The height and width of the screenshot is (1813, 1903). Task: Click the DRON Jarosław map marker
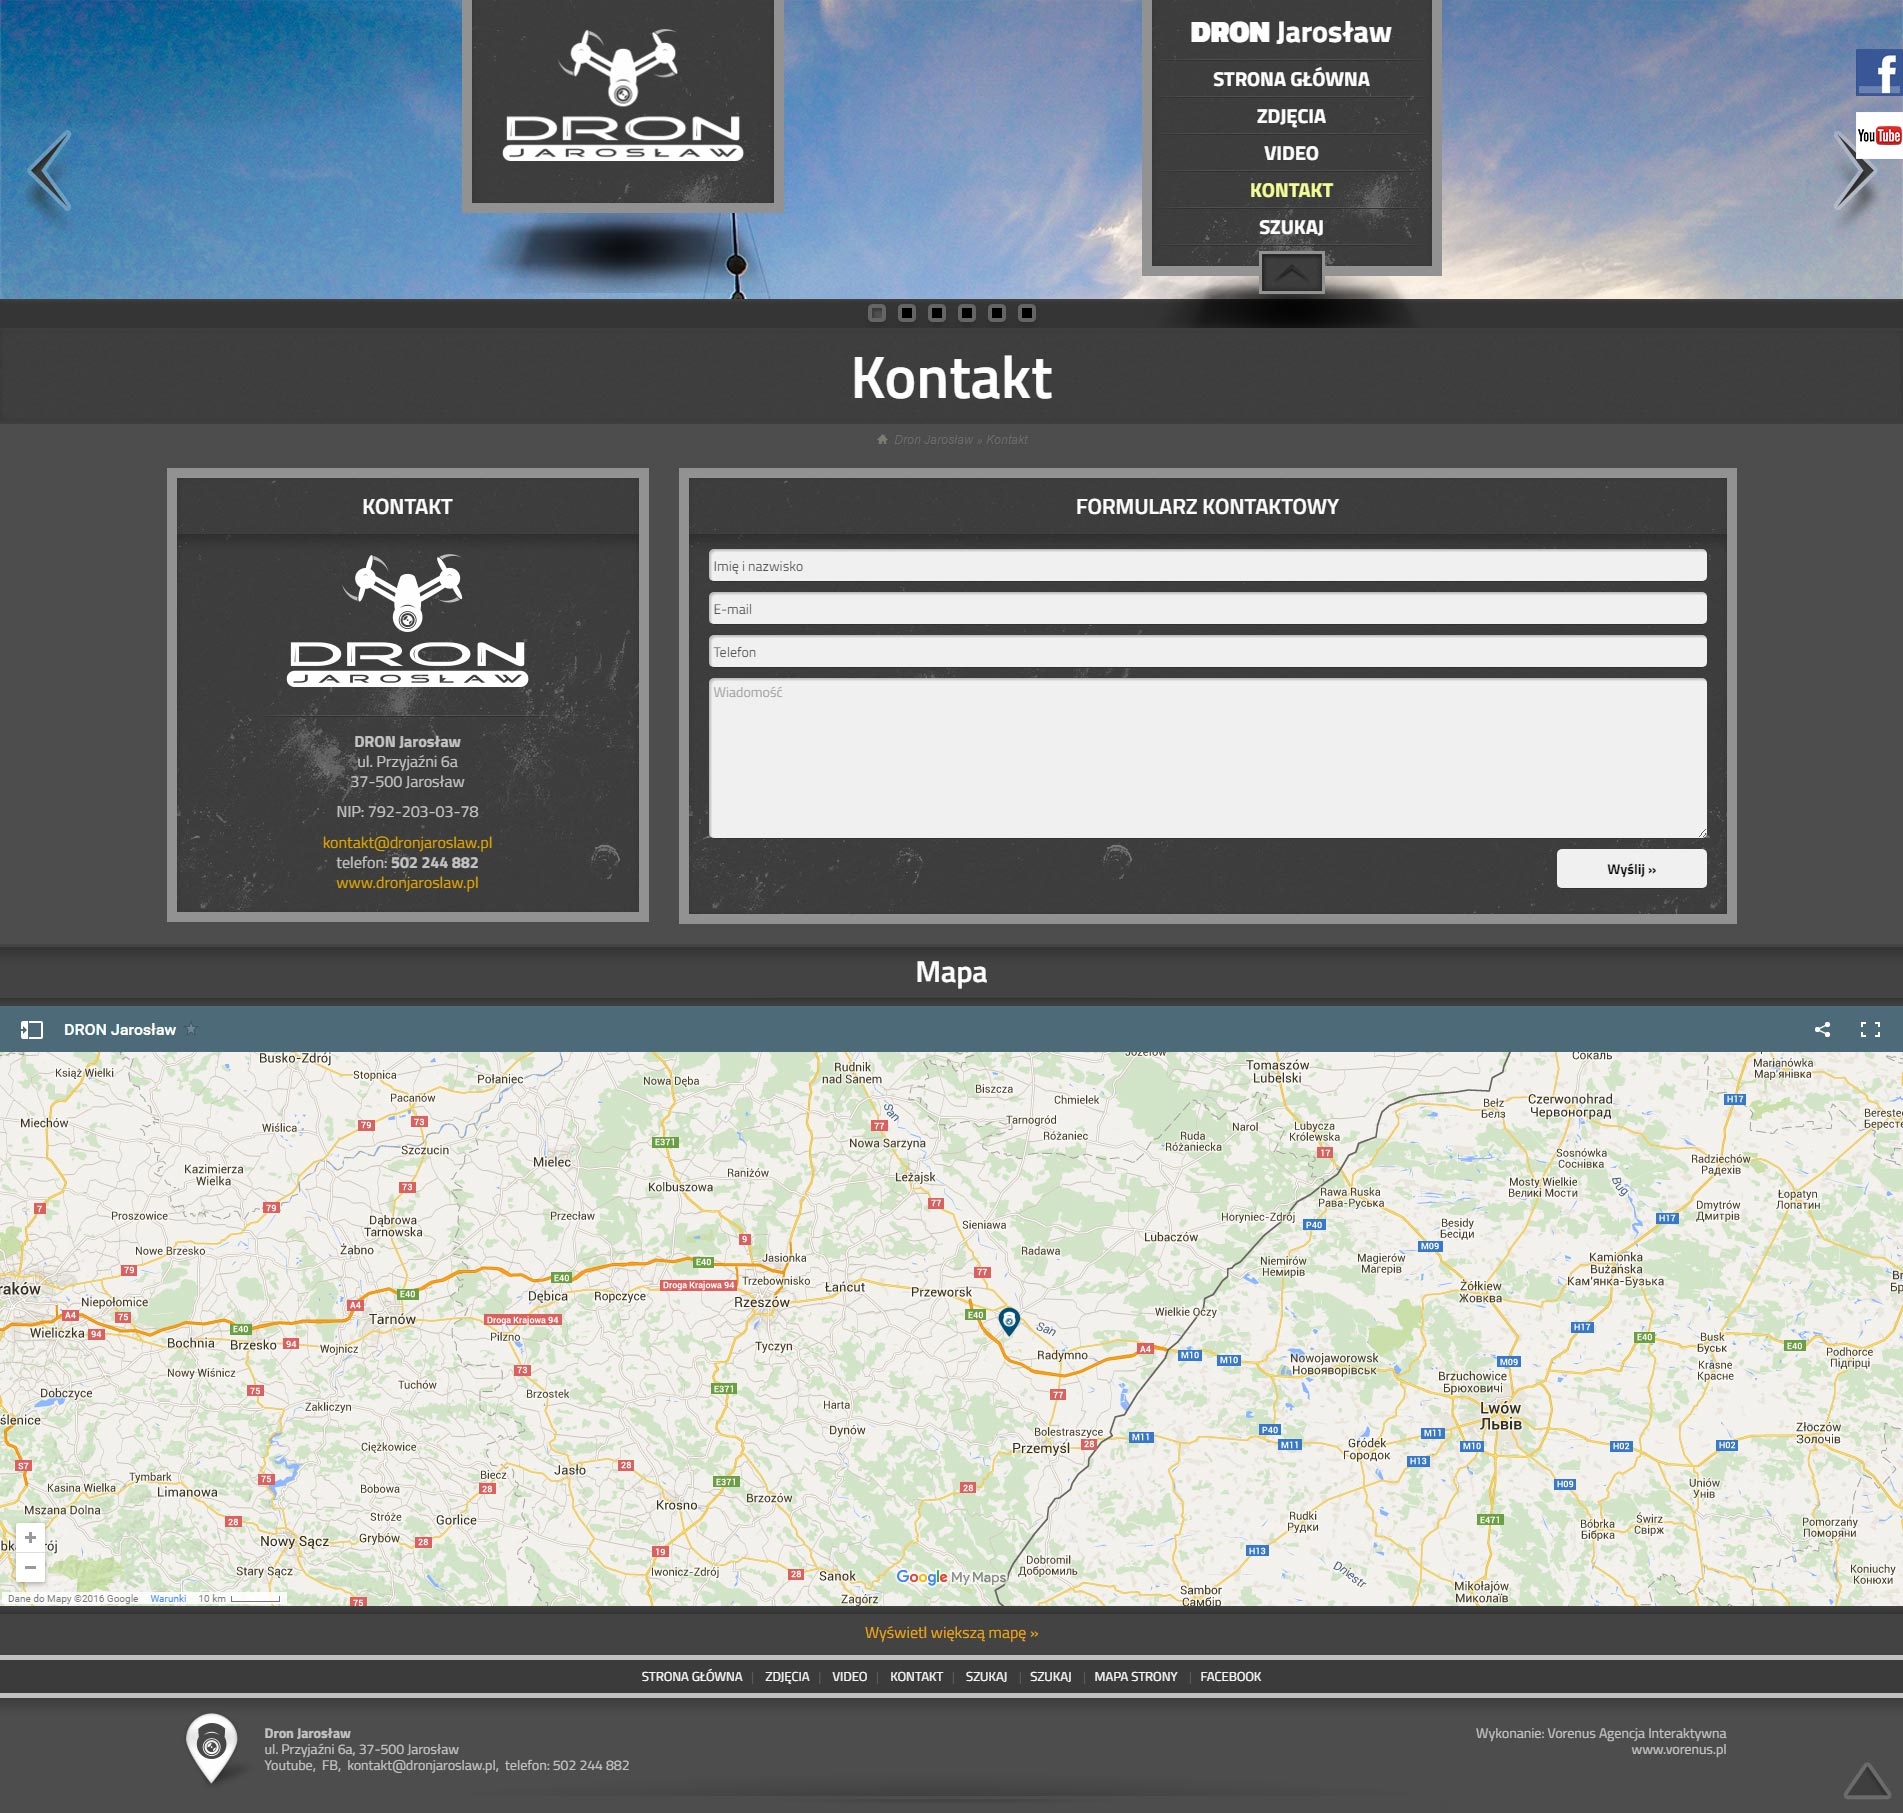(1009, 1320)
